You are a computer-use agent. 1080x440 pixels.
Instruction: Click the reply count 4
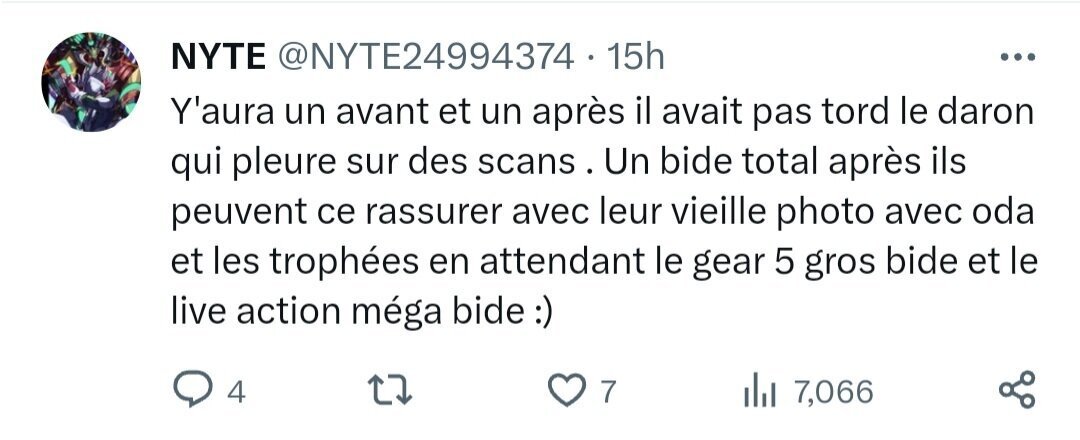(x=236, y=392)
